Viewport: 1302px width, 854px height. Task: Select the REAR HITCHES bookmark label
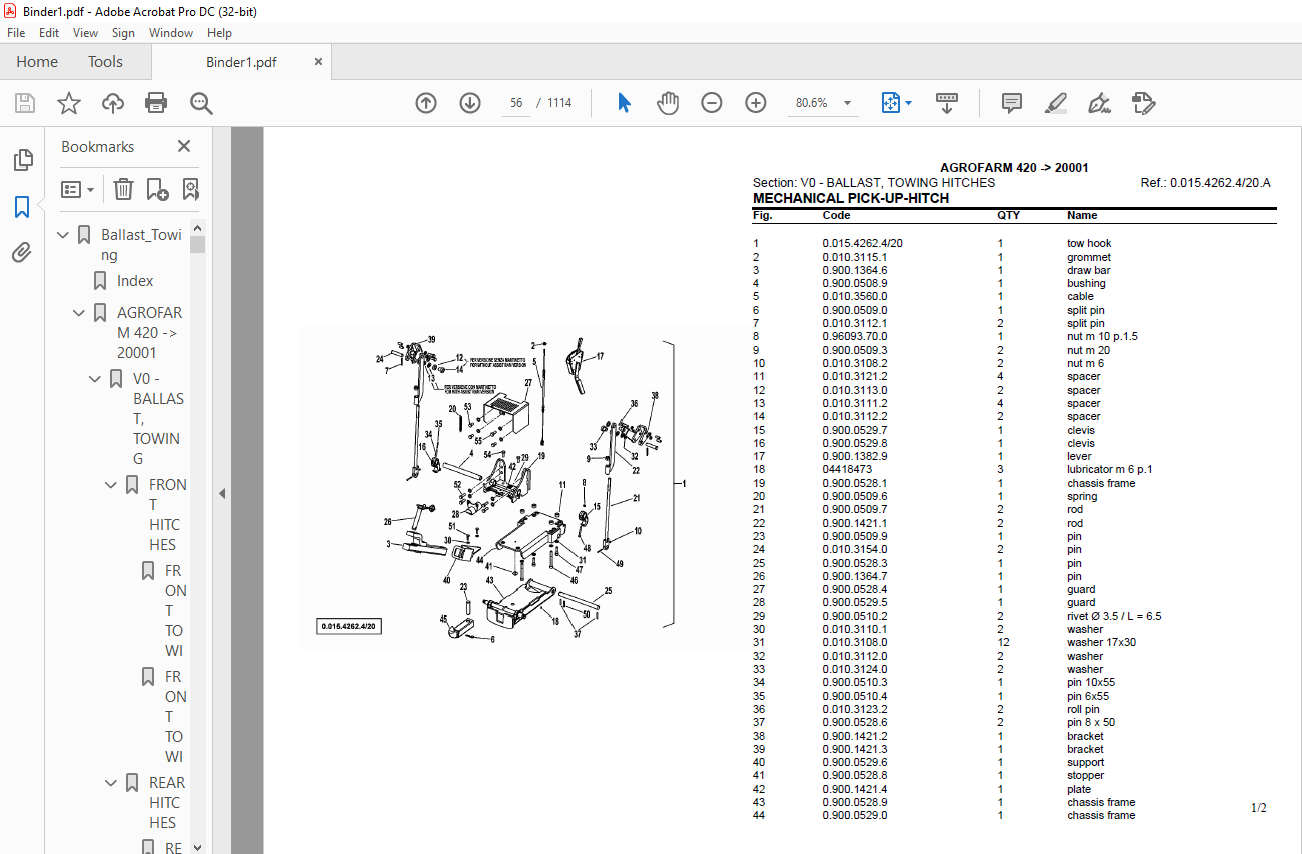point(167,802)
